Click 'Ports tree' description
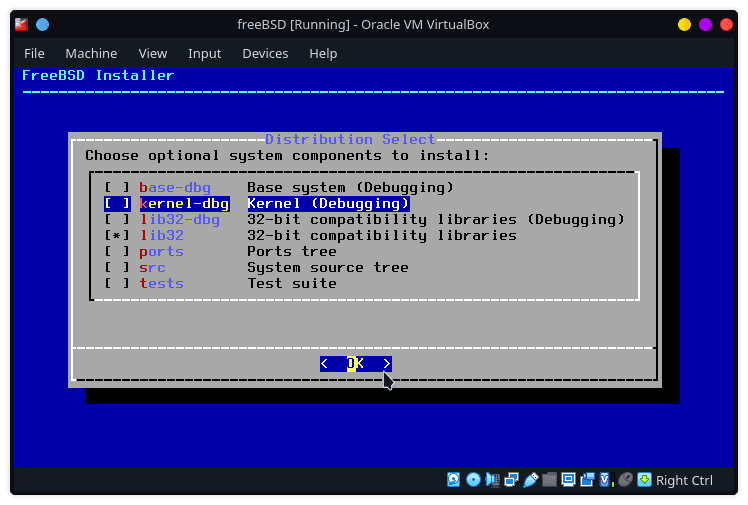 click(x=291, y=251)
